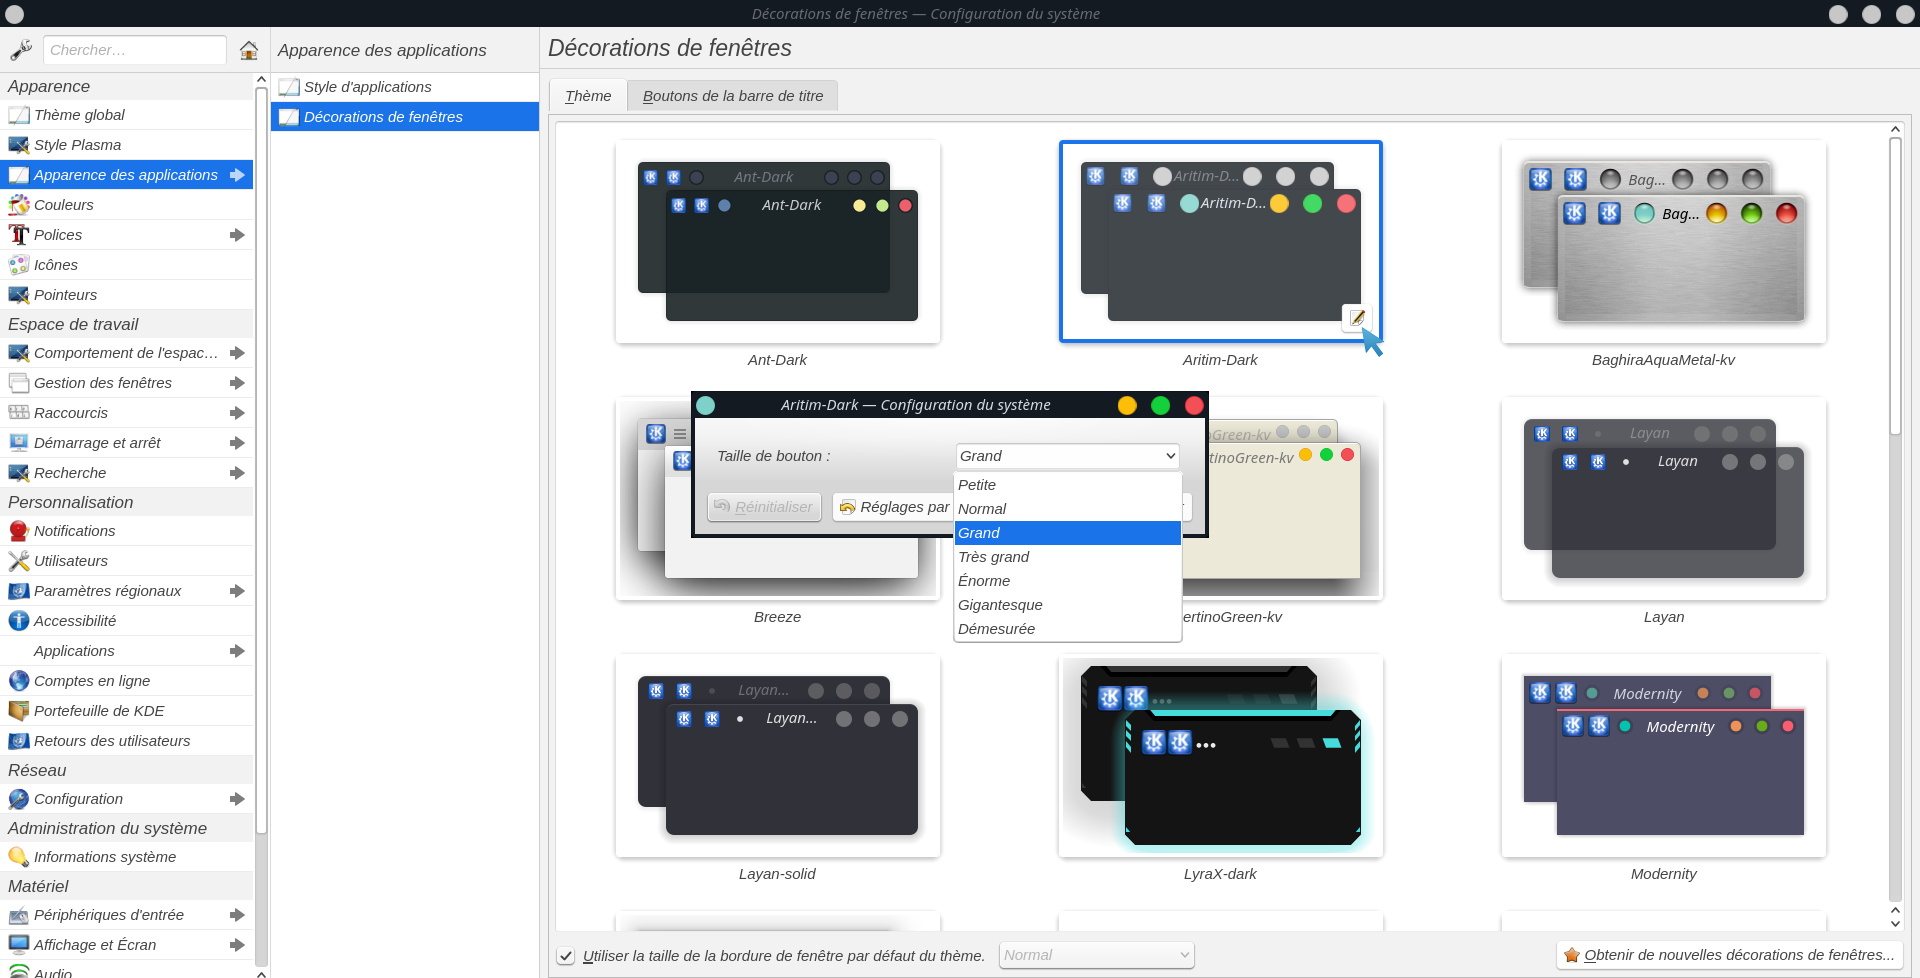The image size is (1920, 978).
Task: Click the Chercher search field
Action: click(x=135, y=50)
